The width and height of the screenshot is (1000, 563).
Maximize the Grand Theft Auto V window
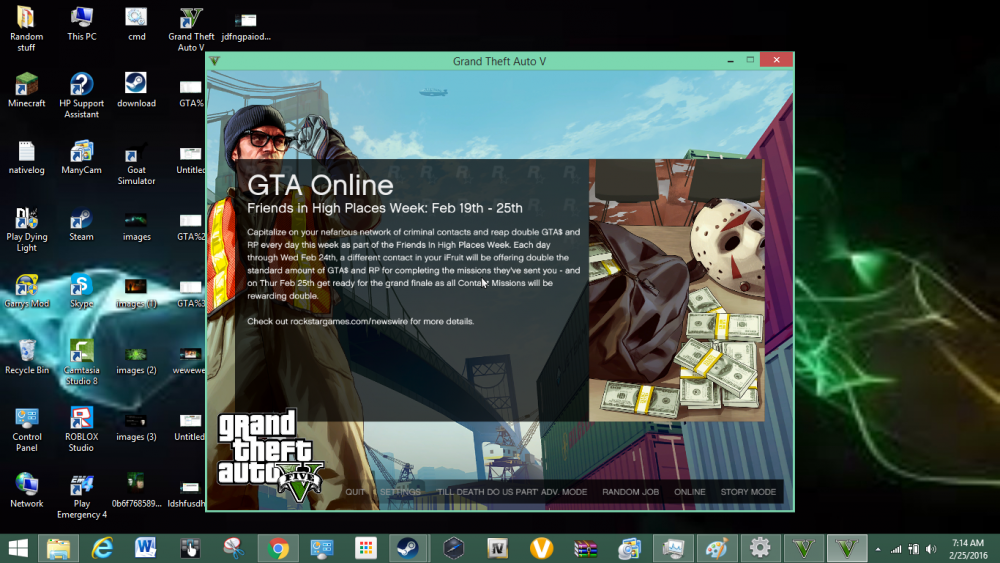[x=750, y=60]
